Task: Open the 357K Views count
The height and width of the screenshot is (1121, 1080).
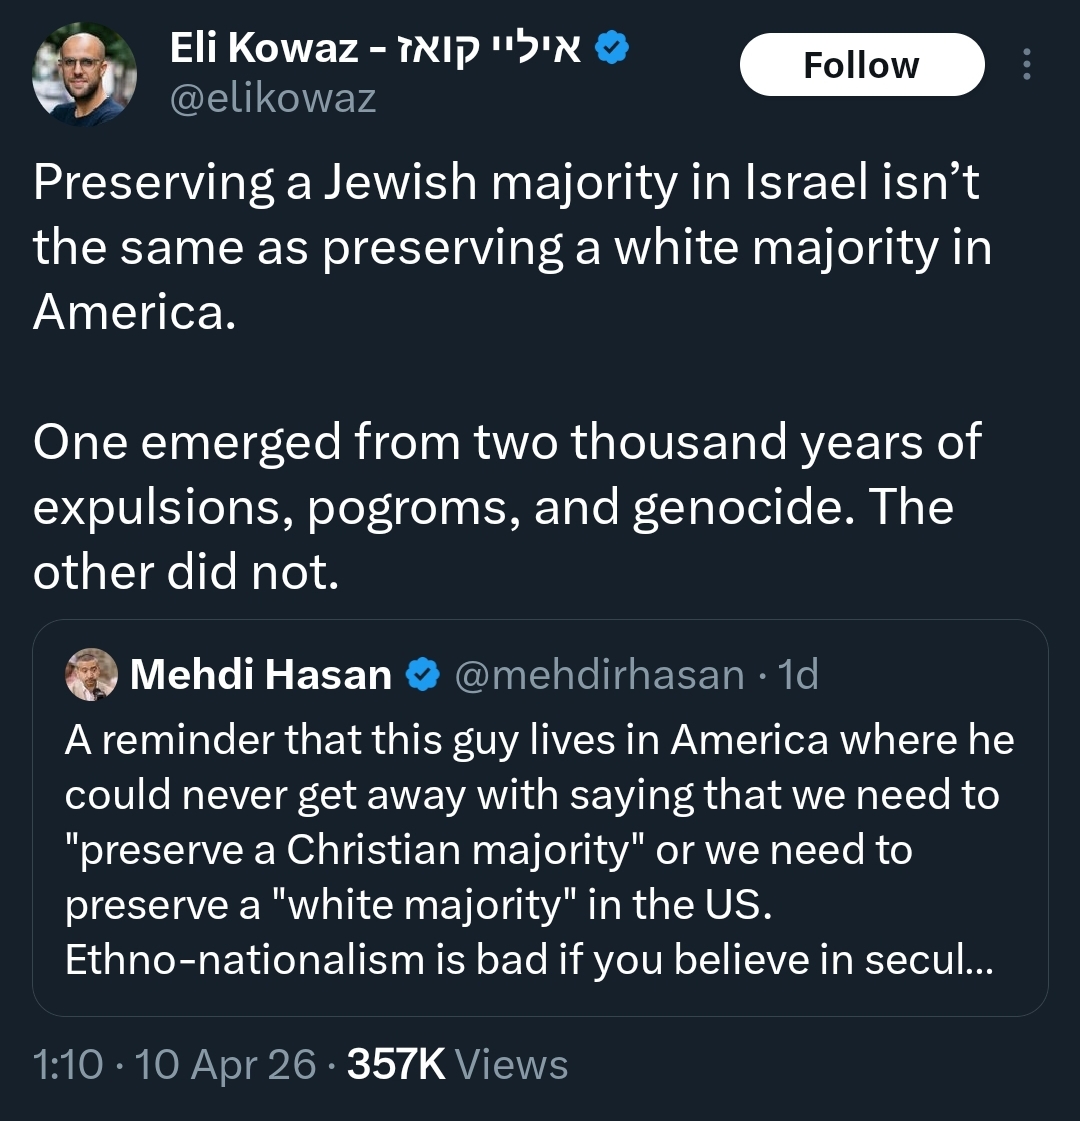Action: pos(396,1065)
